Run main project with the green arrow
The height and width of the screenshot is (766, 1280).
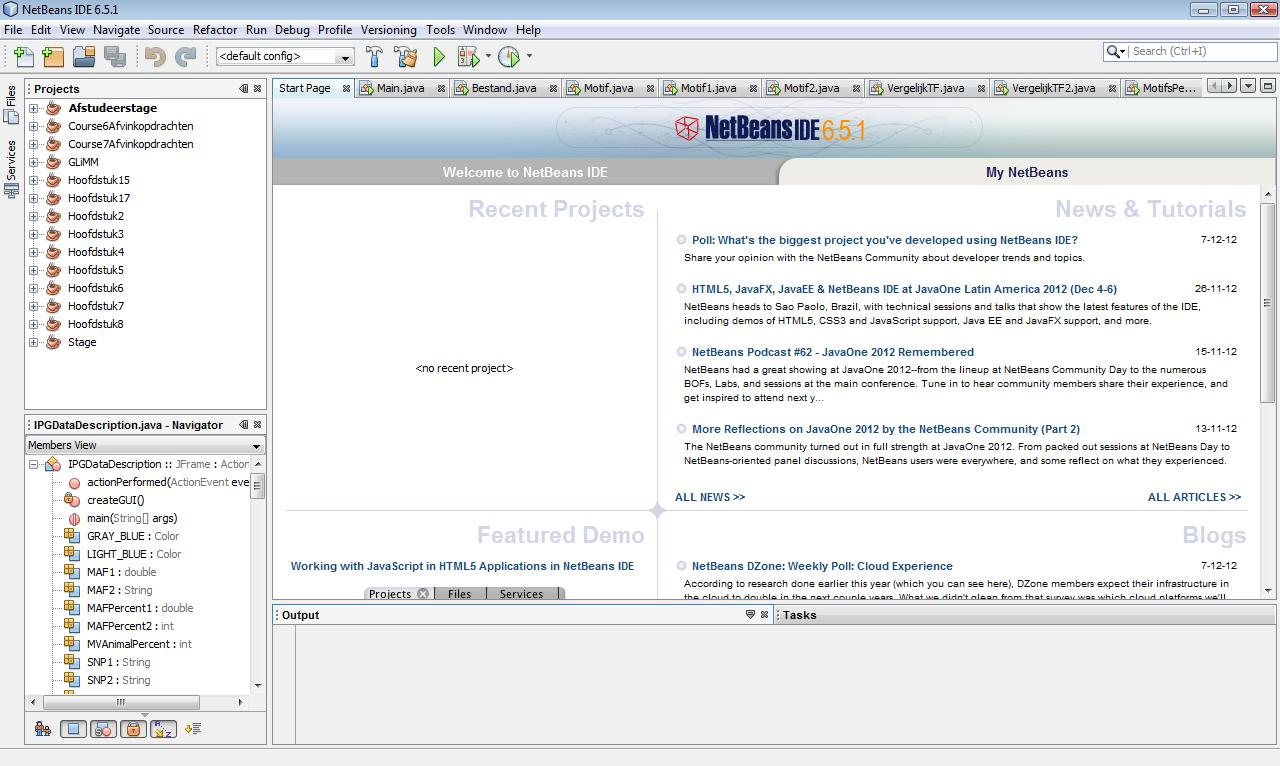(x=438, y=57)
